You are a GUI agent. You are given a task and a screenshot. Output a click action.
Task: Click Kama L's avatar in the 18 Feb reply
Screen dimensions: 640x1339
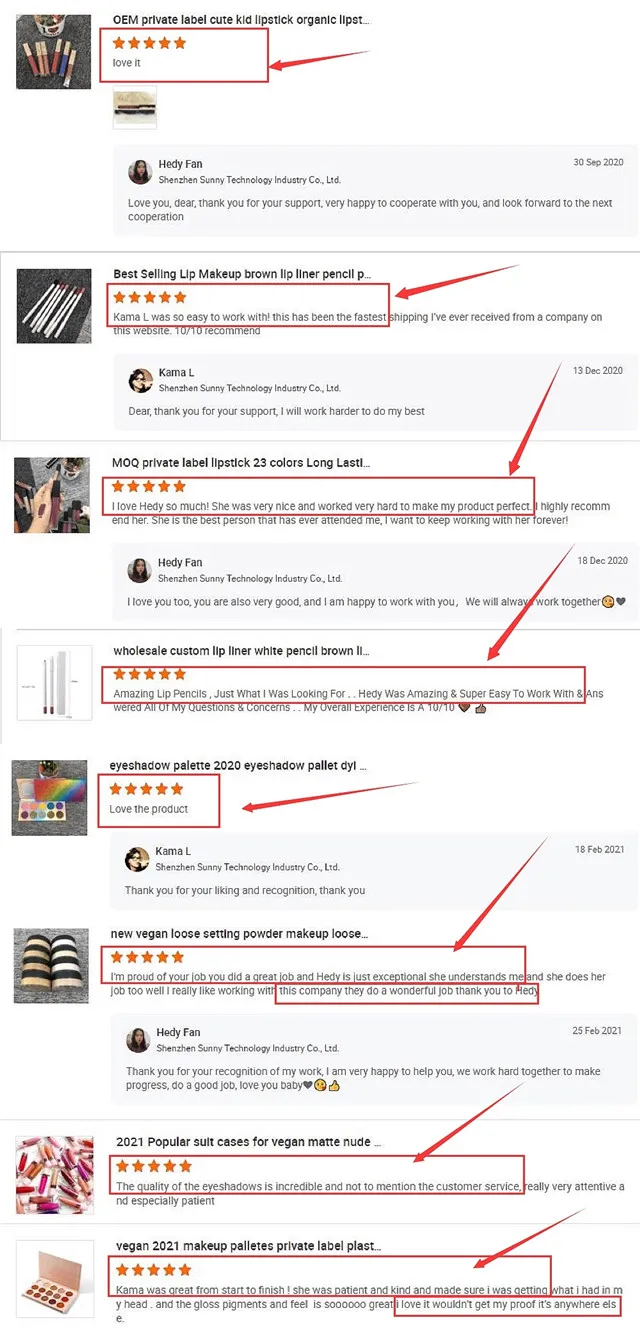[x=137, y=859]
